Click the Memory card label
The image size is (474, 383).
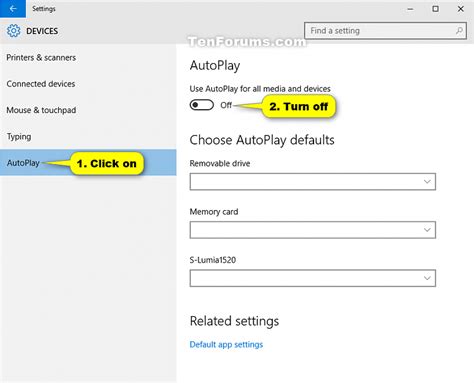pyautogui.click(x=214, y=212)
